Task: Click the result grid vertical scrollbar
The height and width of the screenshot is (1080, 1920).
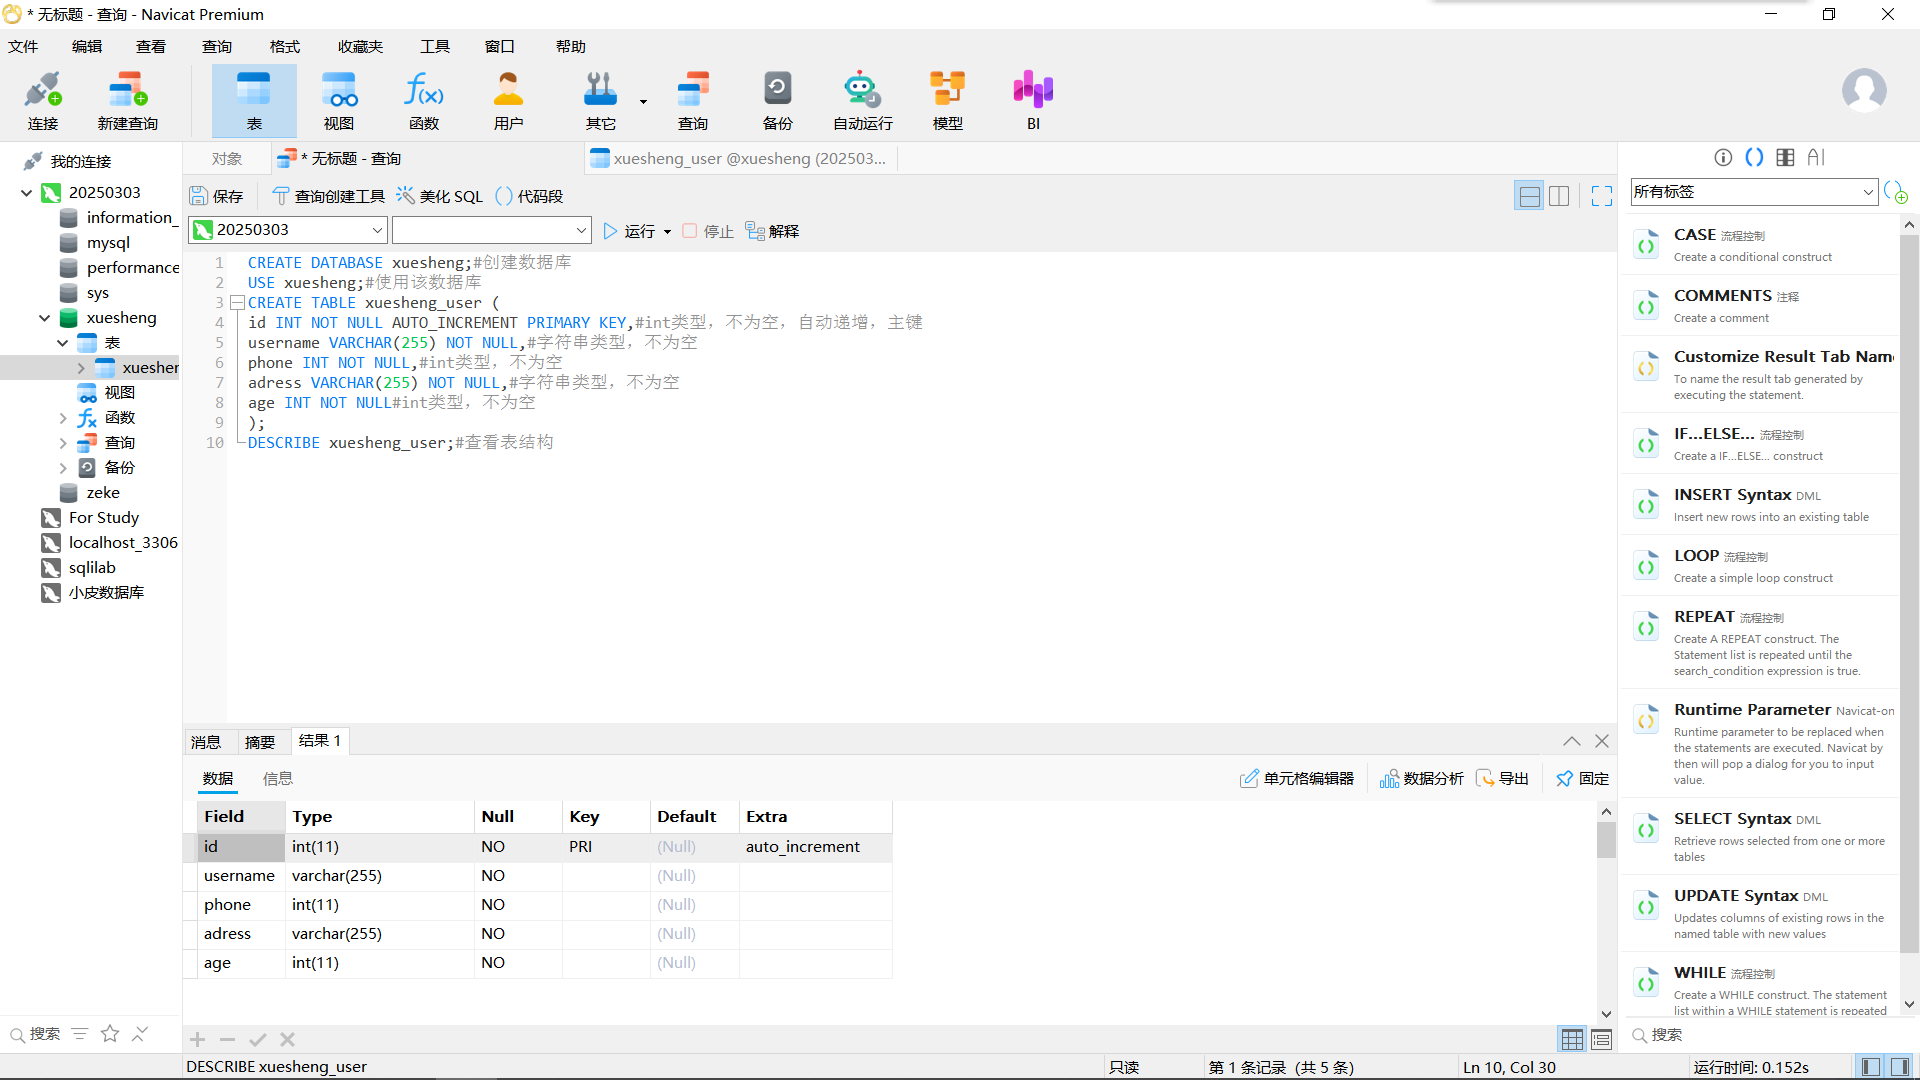Action: pos(1606,840)
